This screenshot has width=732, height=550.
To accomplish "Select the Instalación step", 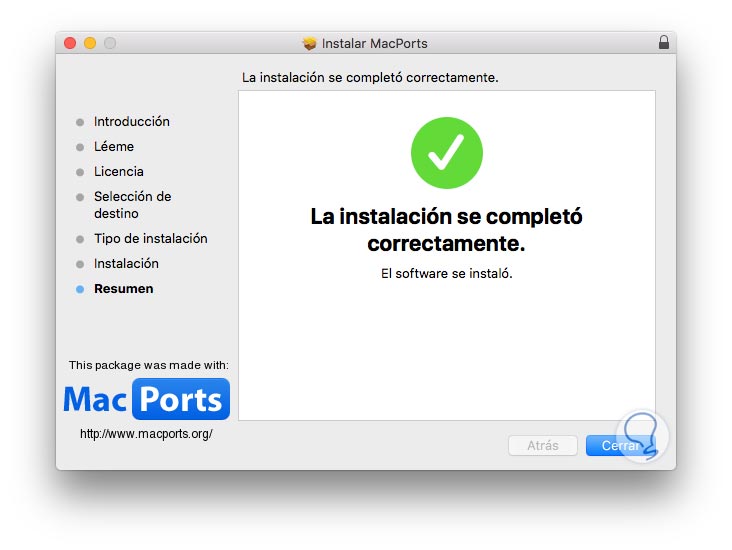I will click(x=126, y=264).
